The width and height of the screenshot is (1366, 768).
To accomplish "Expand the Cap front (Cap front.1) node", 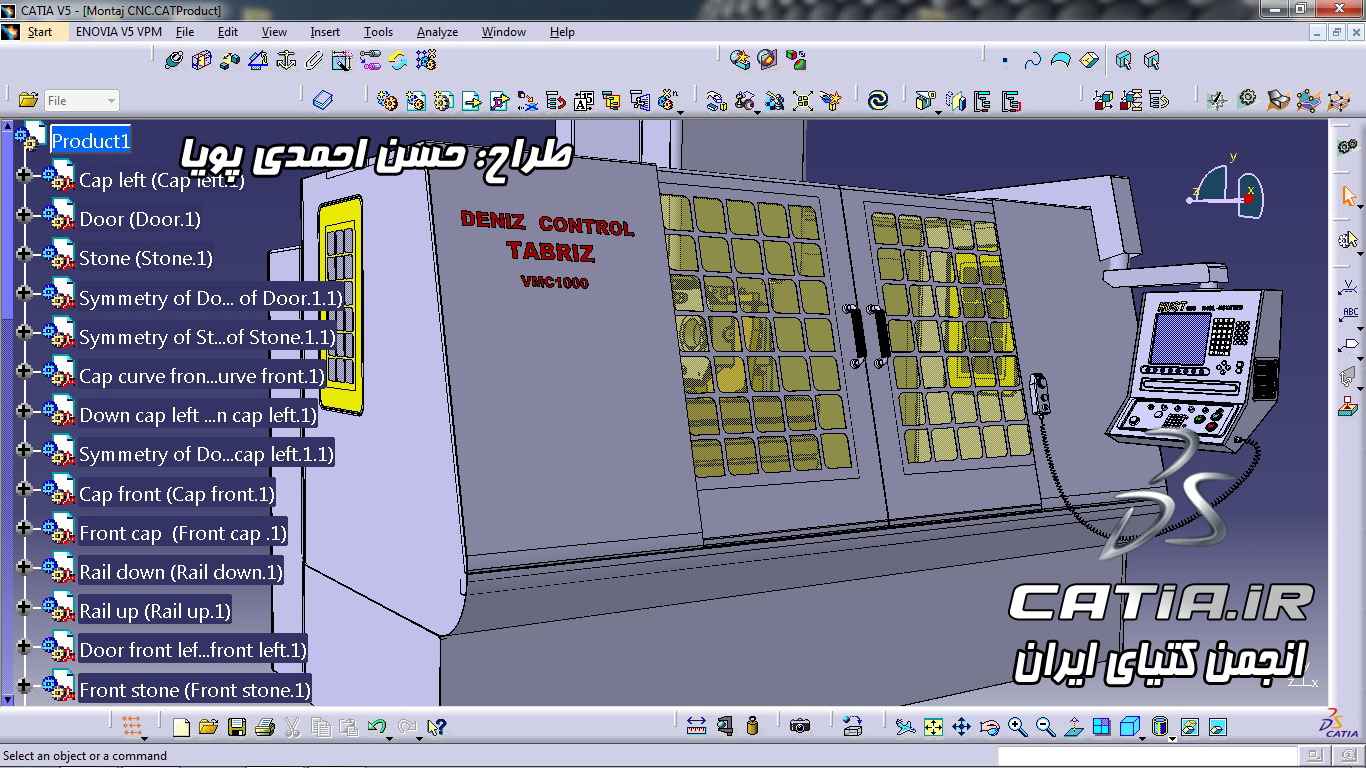I will (x=24, y=490).
